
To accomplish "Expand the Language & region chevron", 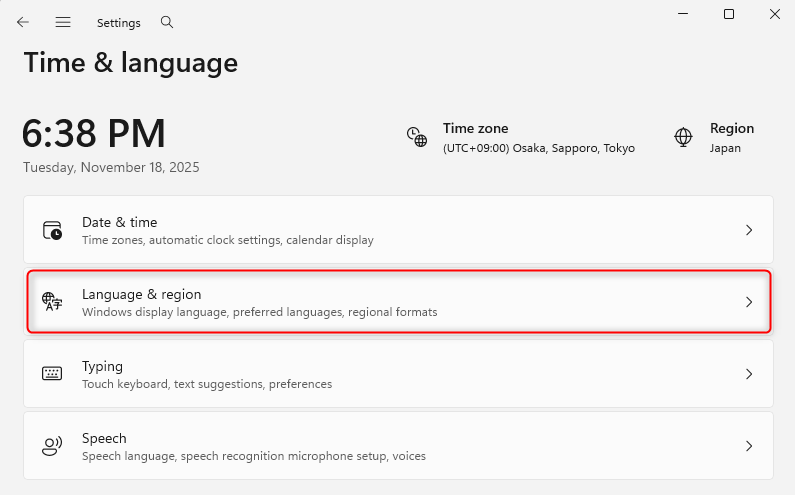I will click(749, 302).
